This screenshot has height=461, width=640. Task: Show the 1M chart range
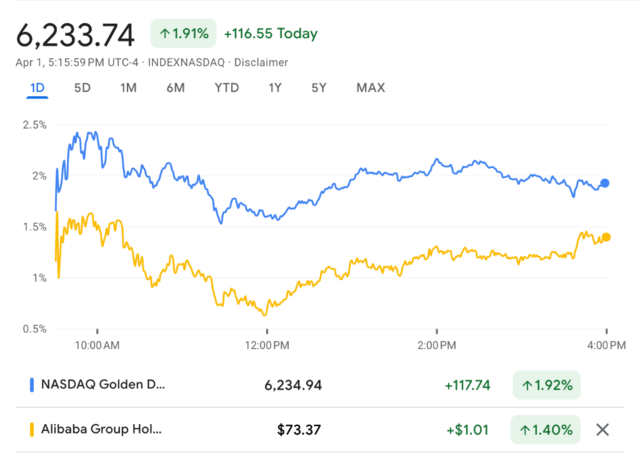[x=128, y=88]
